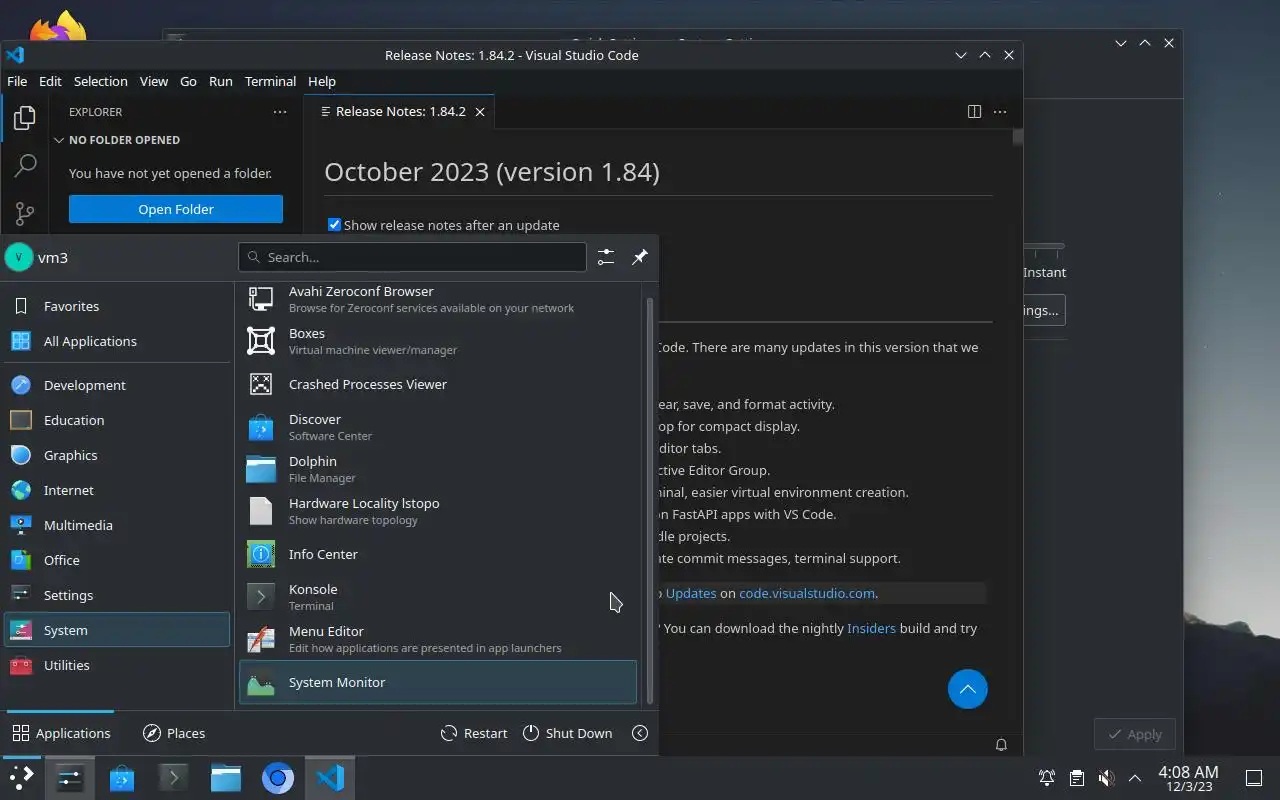Open the Explorer view in VS Code
The width and height of the screenshot is (1280, 800).
[x=24, y=118]
